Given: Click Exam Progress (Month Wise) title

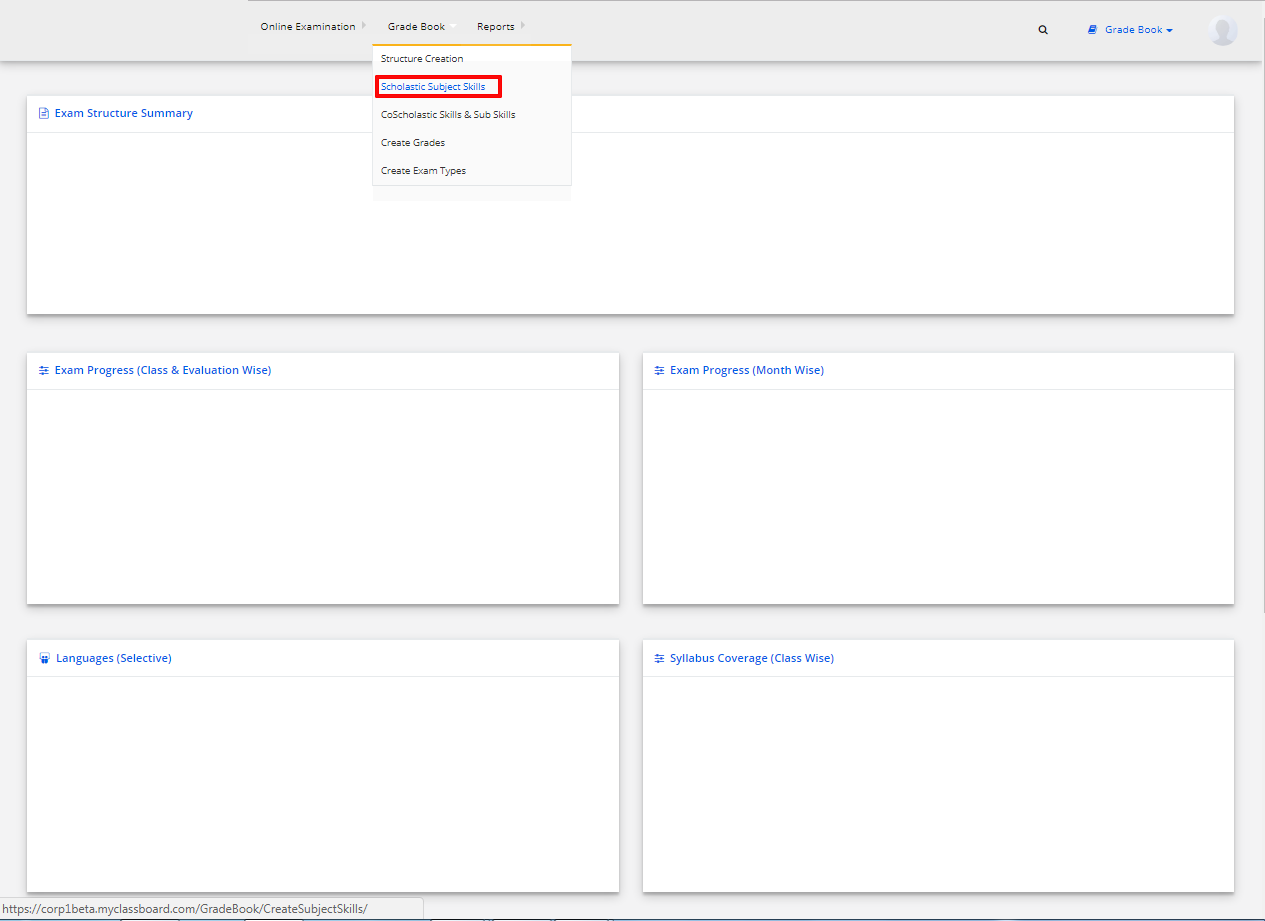Looking at the screenshot, I should [747, 370].
